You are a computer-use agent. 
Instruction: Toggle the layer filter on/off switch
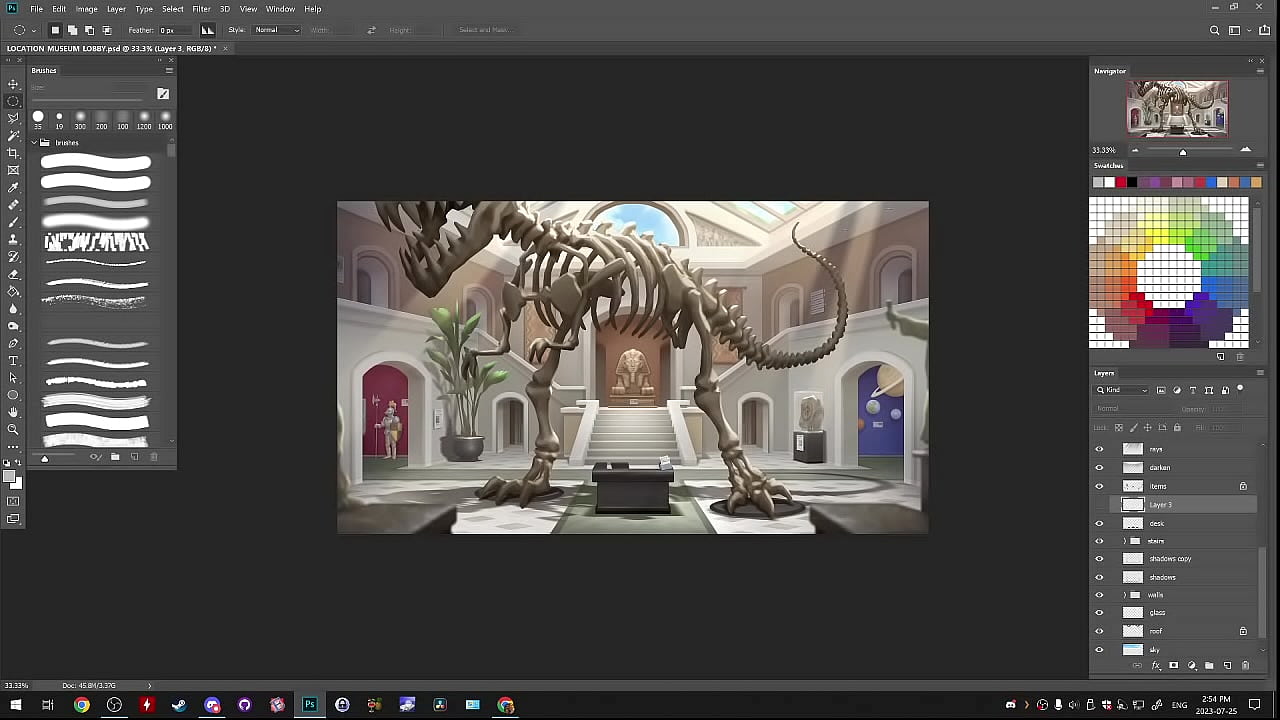pyautogui.click(x=1240, y=389)
